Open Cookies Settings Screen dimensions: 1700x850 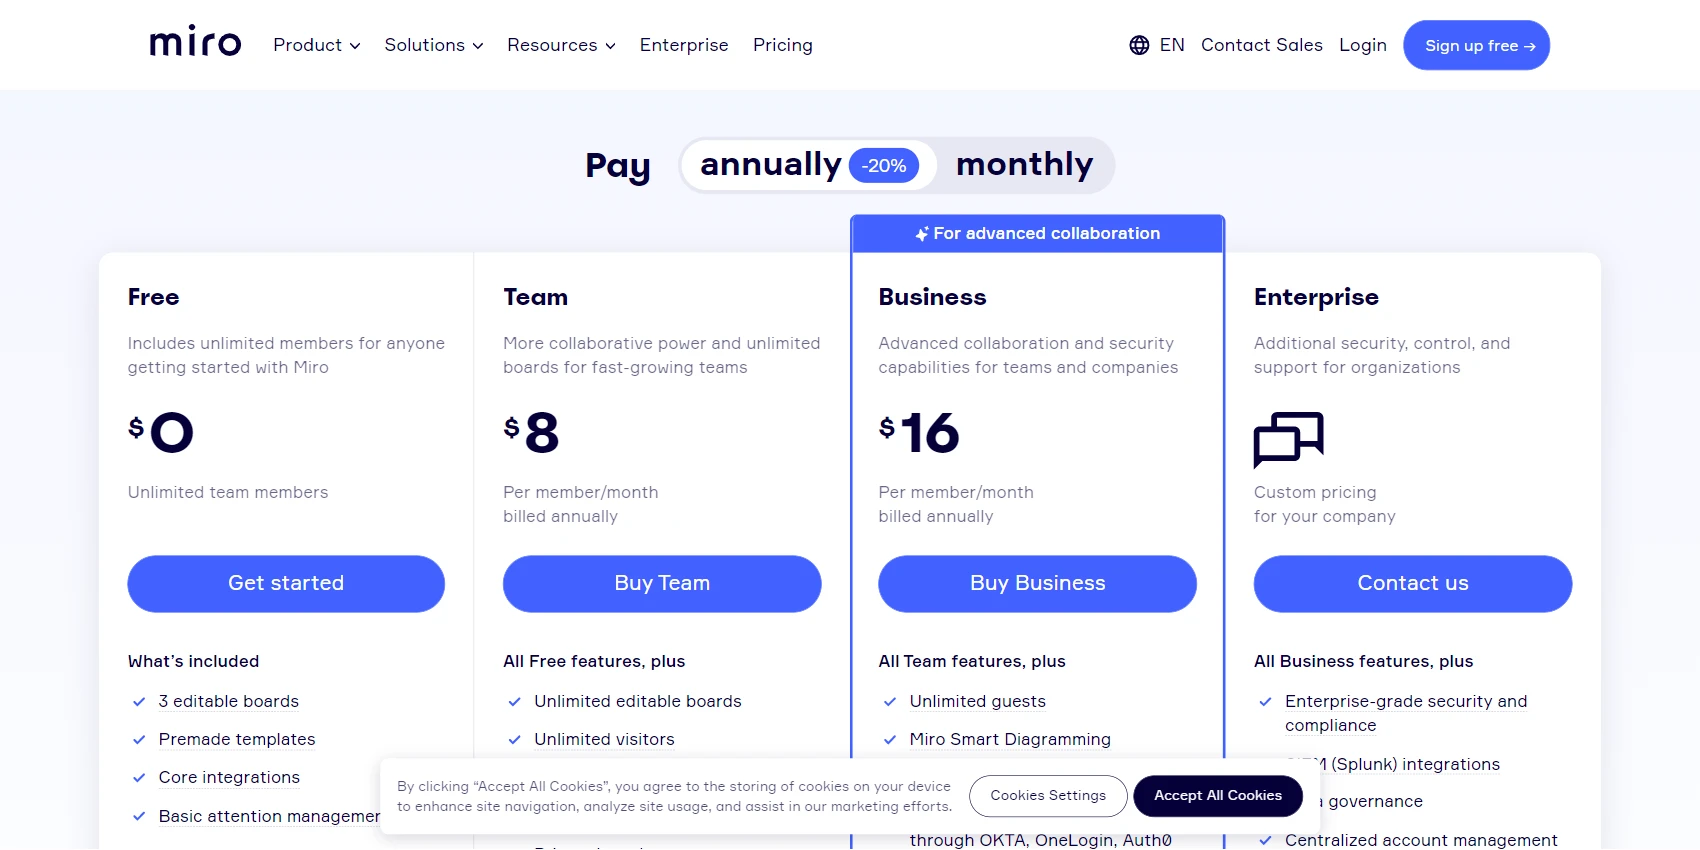1048,796
